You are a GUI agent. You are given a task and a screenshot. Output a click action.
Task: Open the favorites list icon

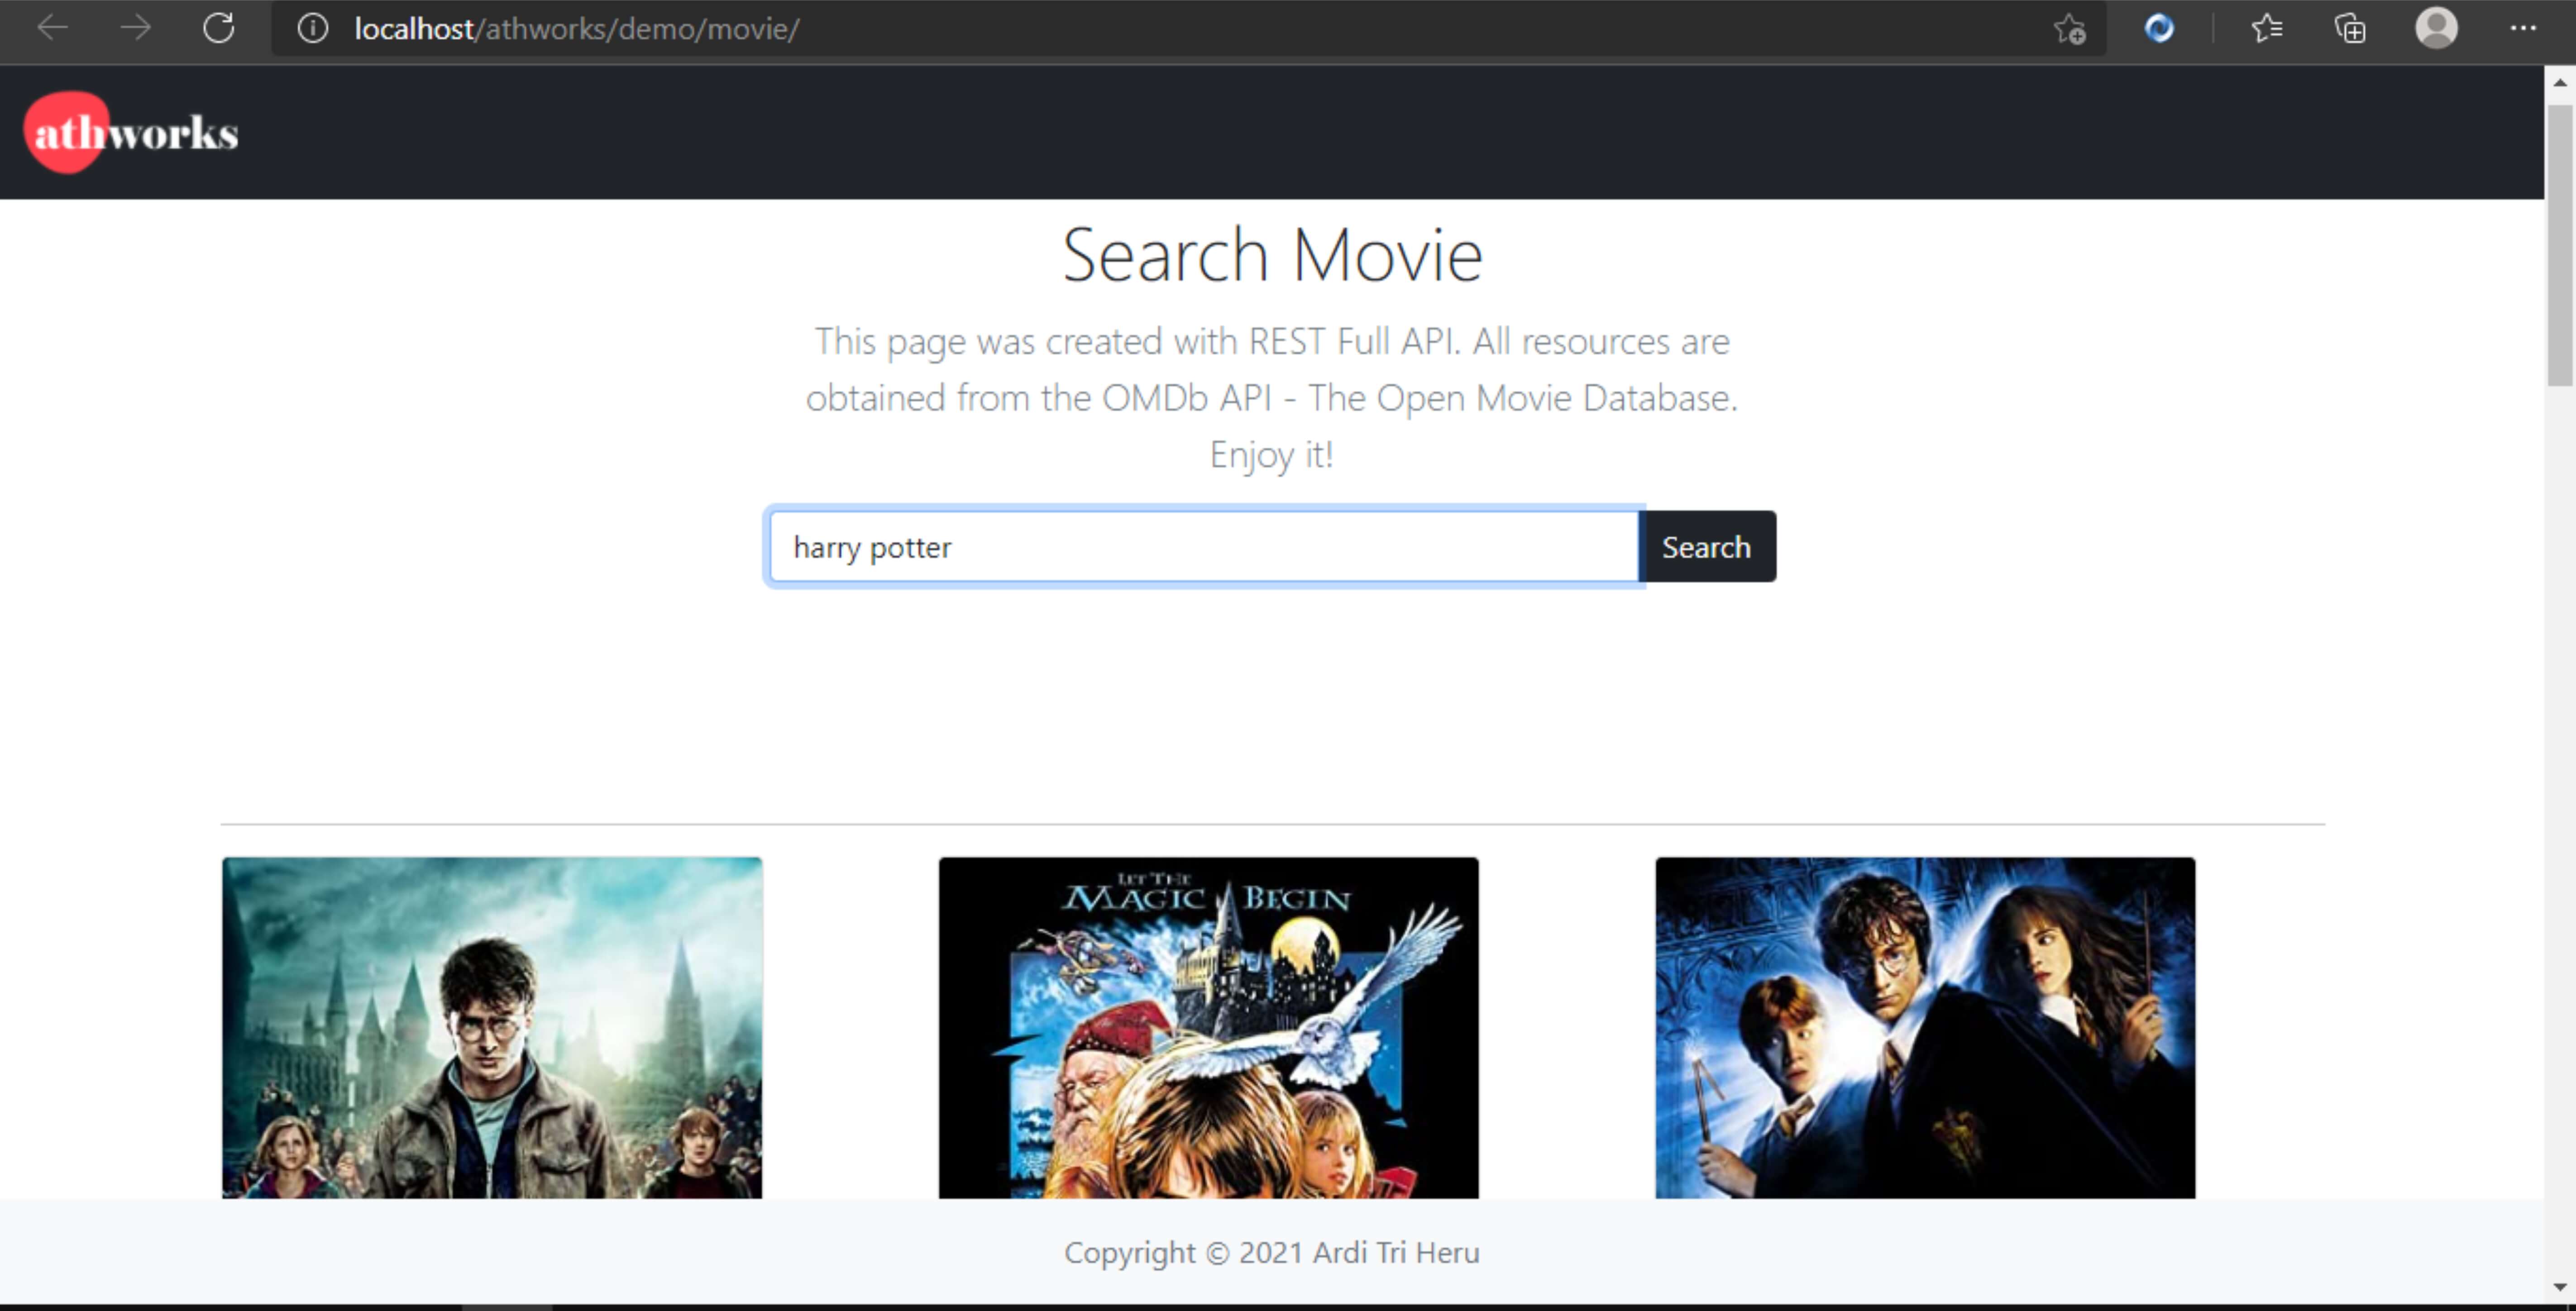click(x=2267, y=28)
